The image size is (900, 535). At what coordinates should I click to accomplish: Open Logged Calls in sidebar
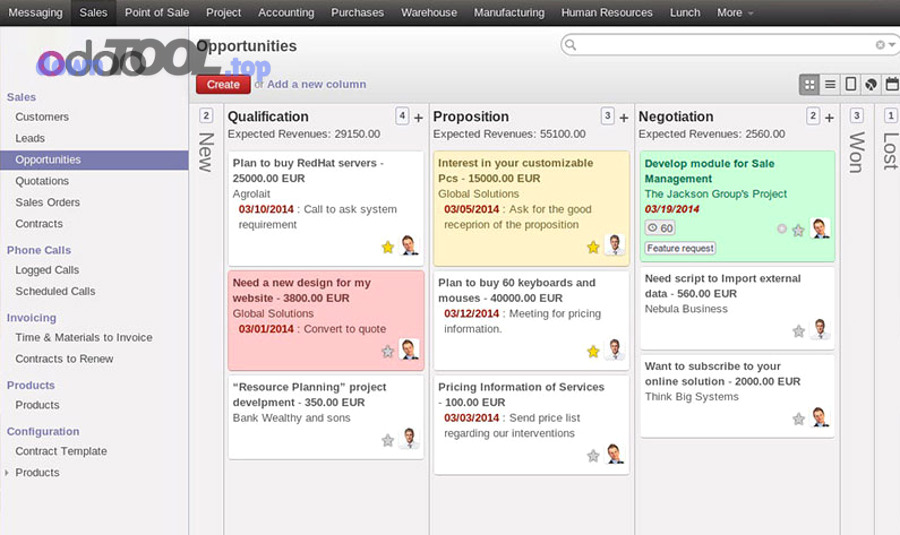[47, 270]
